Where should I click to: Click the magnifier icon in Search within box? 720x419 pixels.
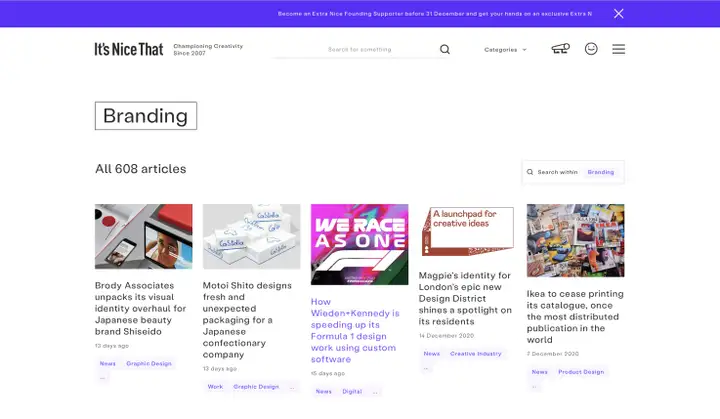pyautogui.click(x=530, y=172)
